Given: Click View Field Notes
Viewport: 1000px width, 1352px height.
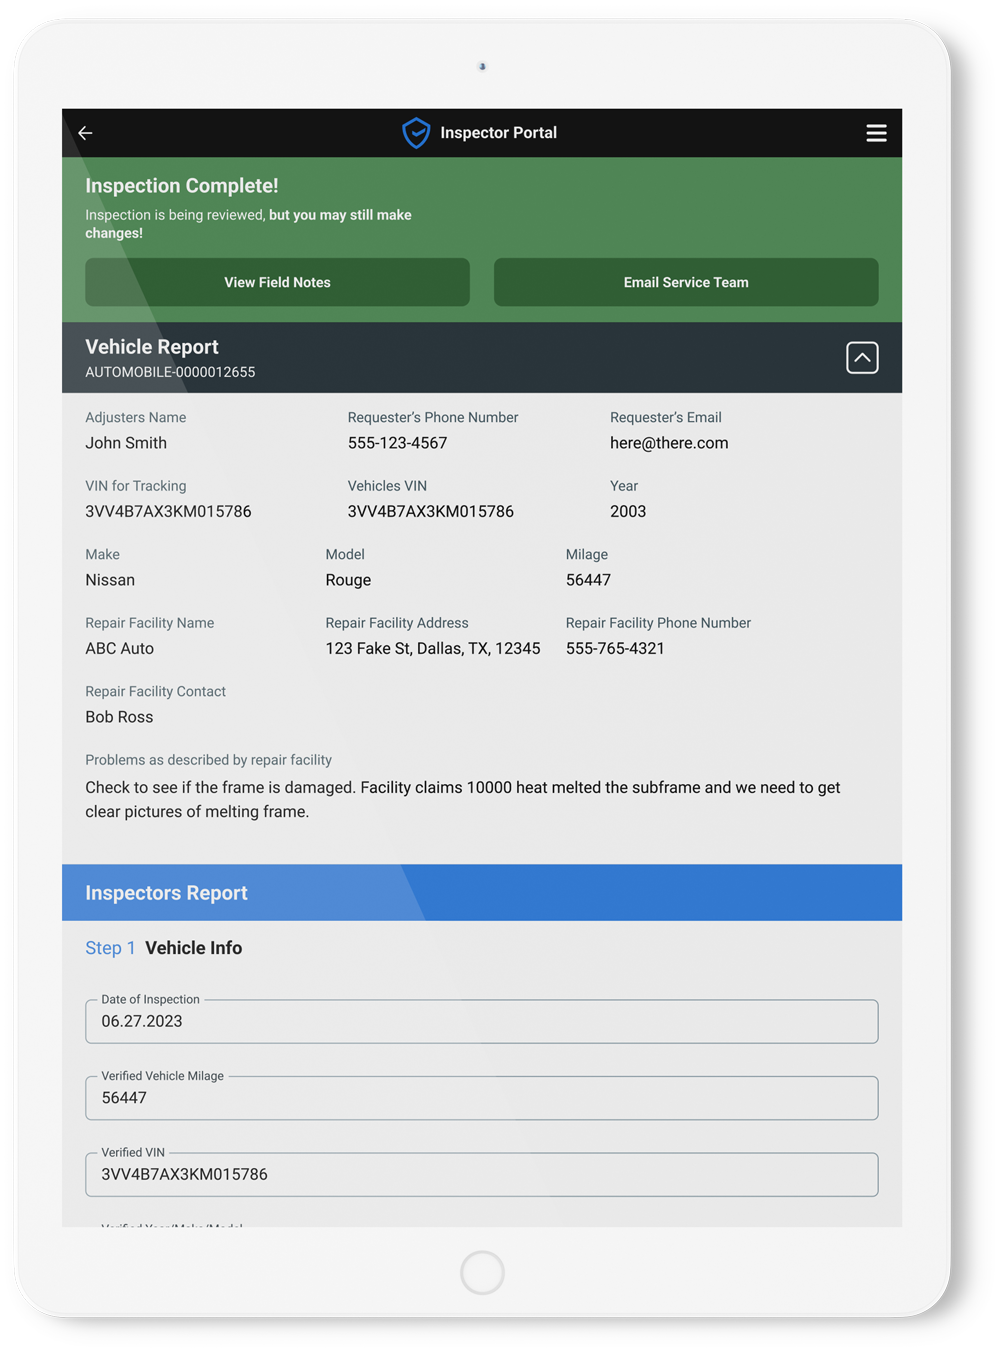Looking at the screenshot, I should 277,282.
